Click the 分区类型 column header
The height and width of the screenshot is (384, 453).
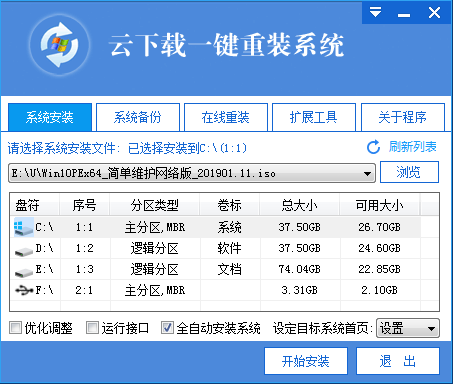click(155, 205)
